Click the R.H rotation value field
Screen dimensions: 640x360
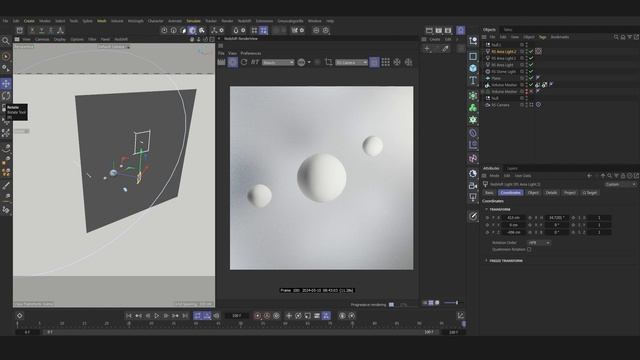[557, 218]
